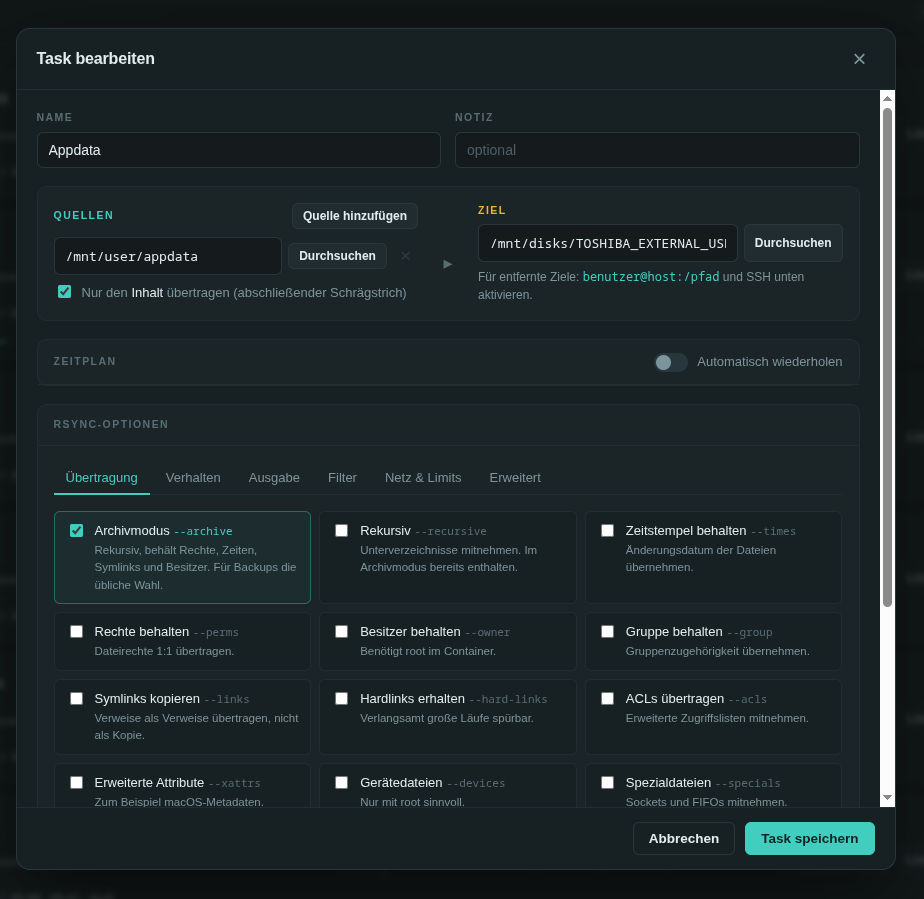Click the dialog vertical scrollbar thumb
The width and height of the screenshot is (924, 899).
[887, 357]
